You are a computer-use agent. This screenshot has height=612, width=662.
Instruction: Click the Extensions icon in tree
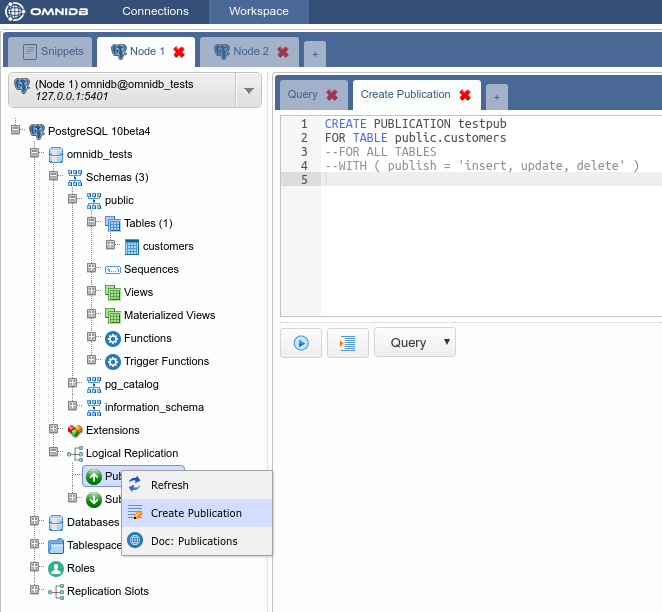coord(75,431)
